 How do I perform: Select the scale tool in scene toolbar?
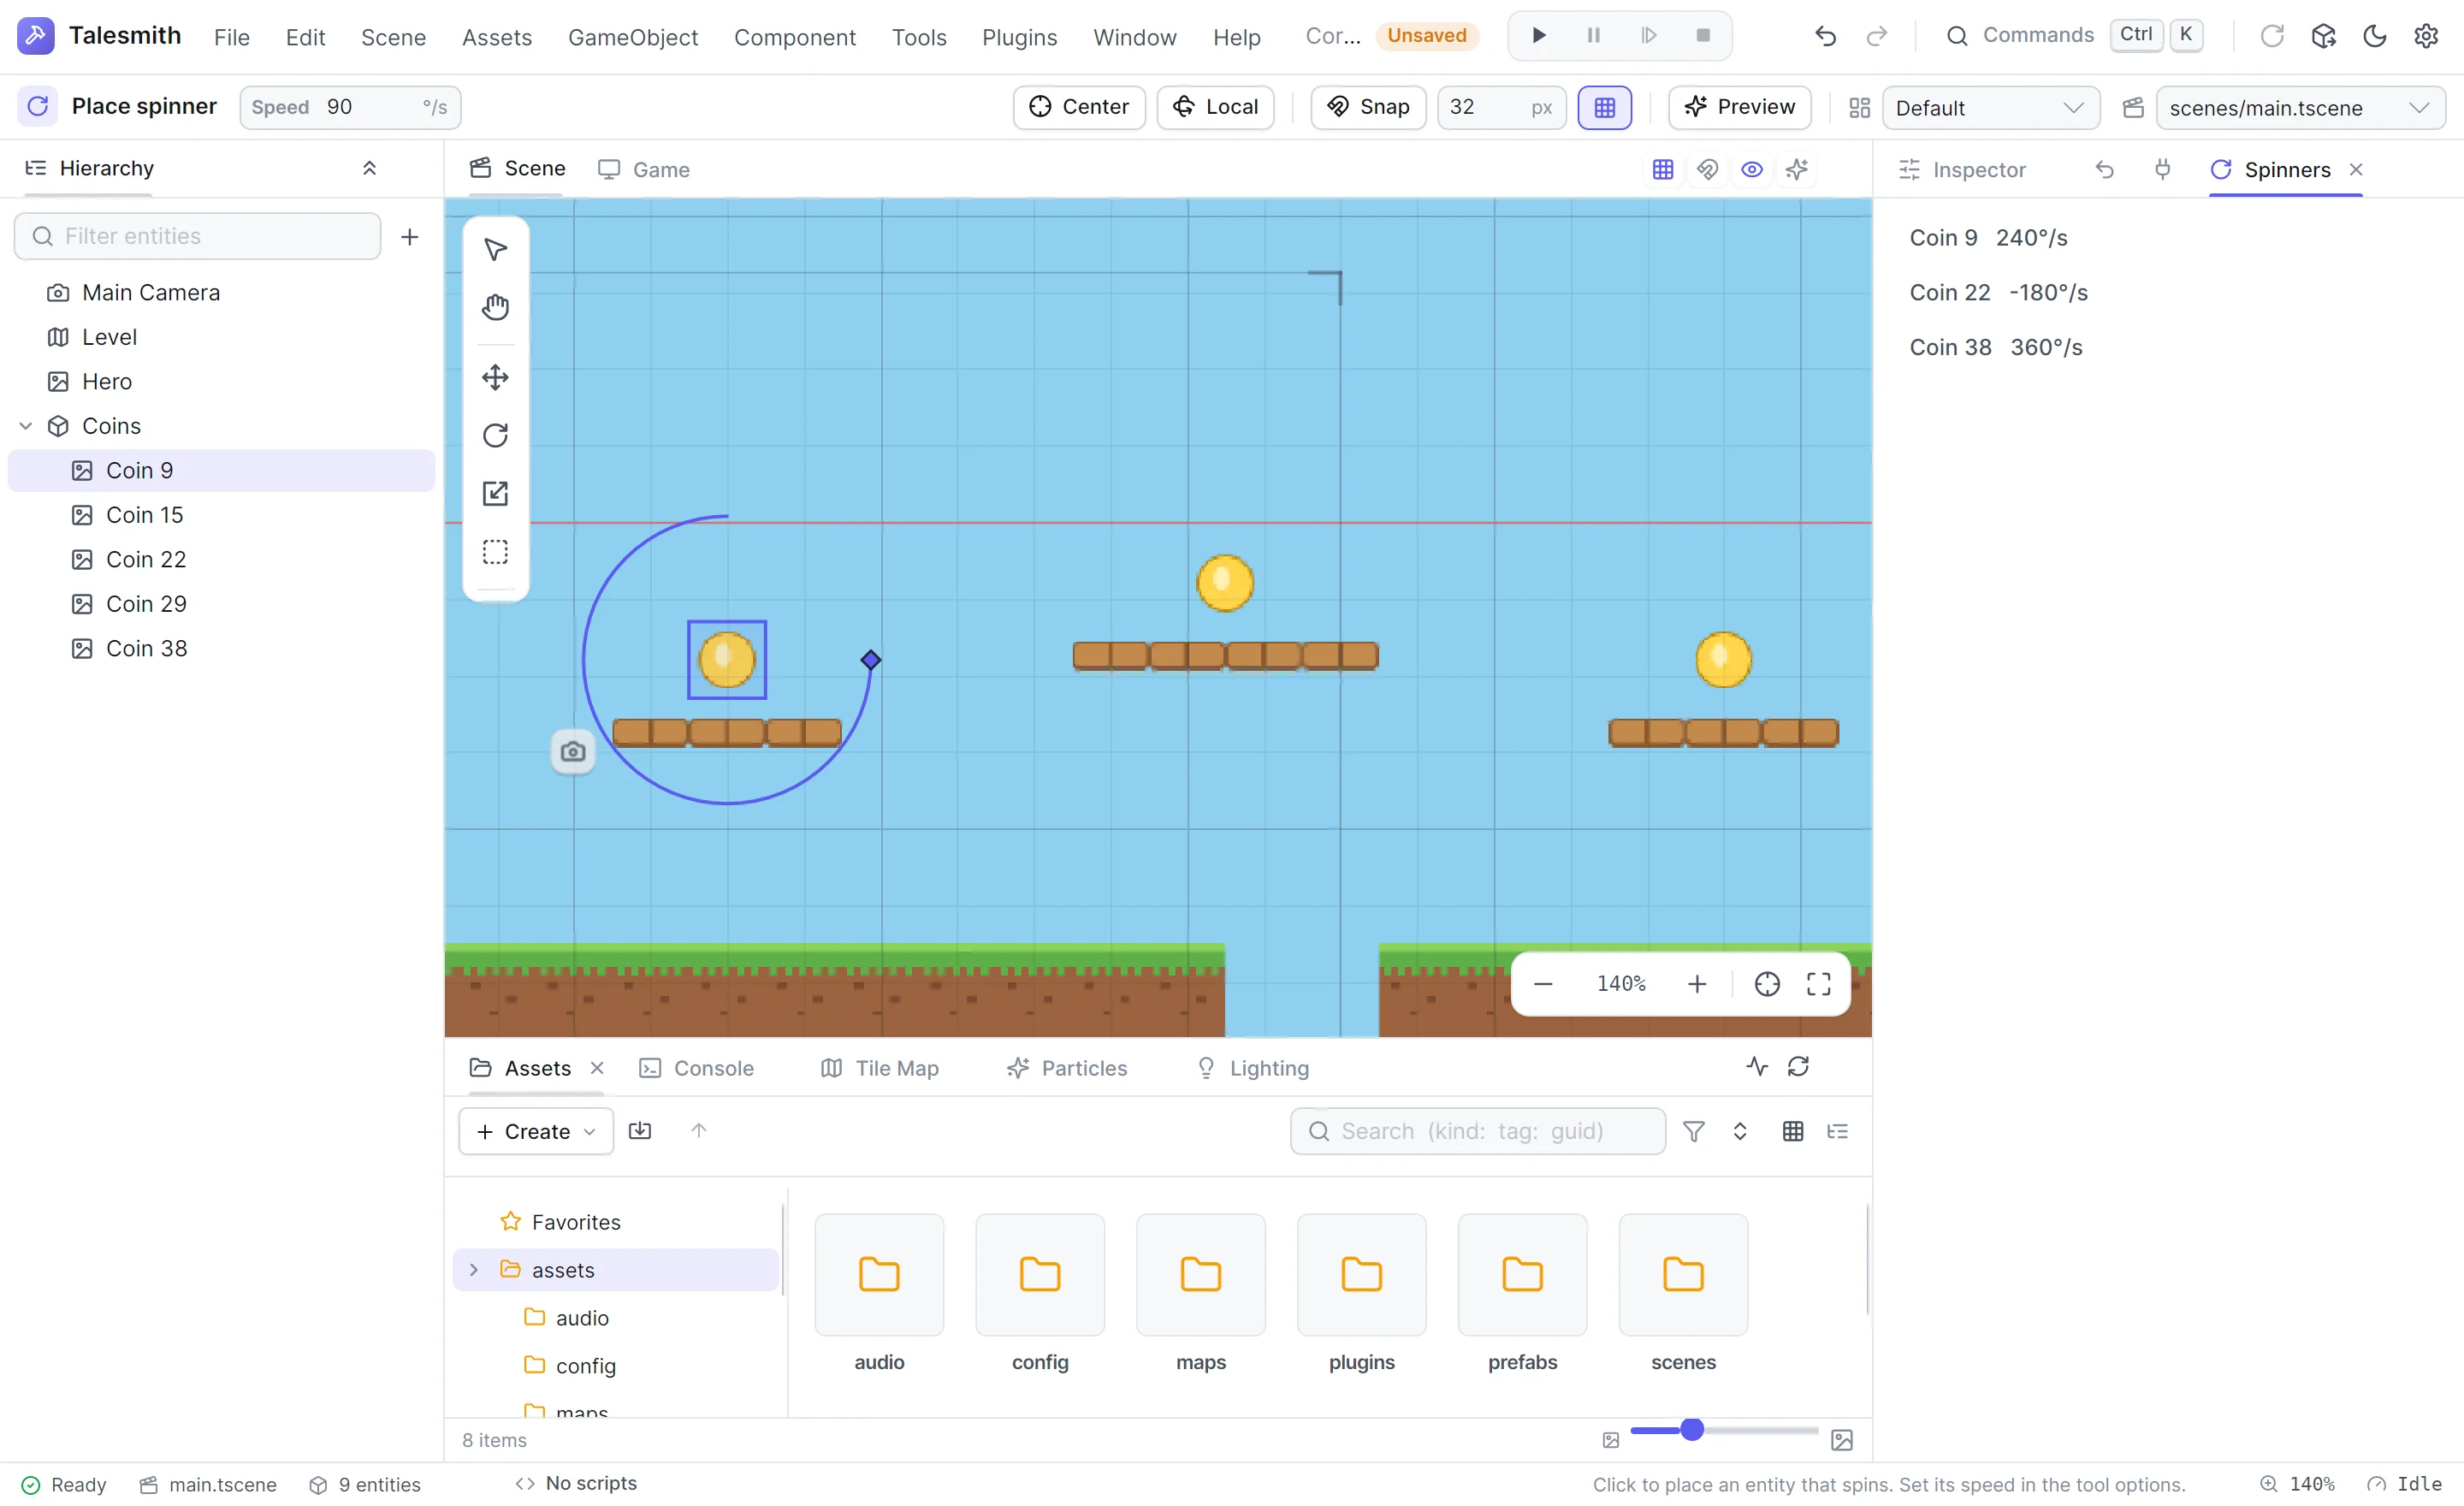(495, 493)
